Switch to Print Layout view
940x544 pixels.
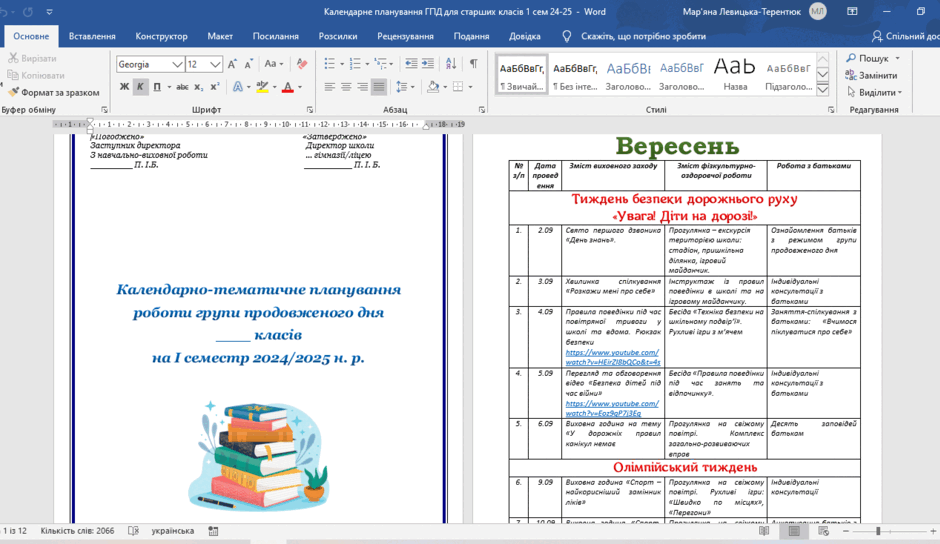click(x=794, y=531)
